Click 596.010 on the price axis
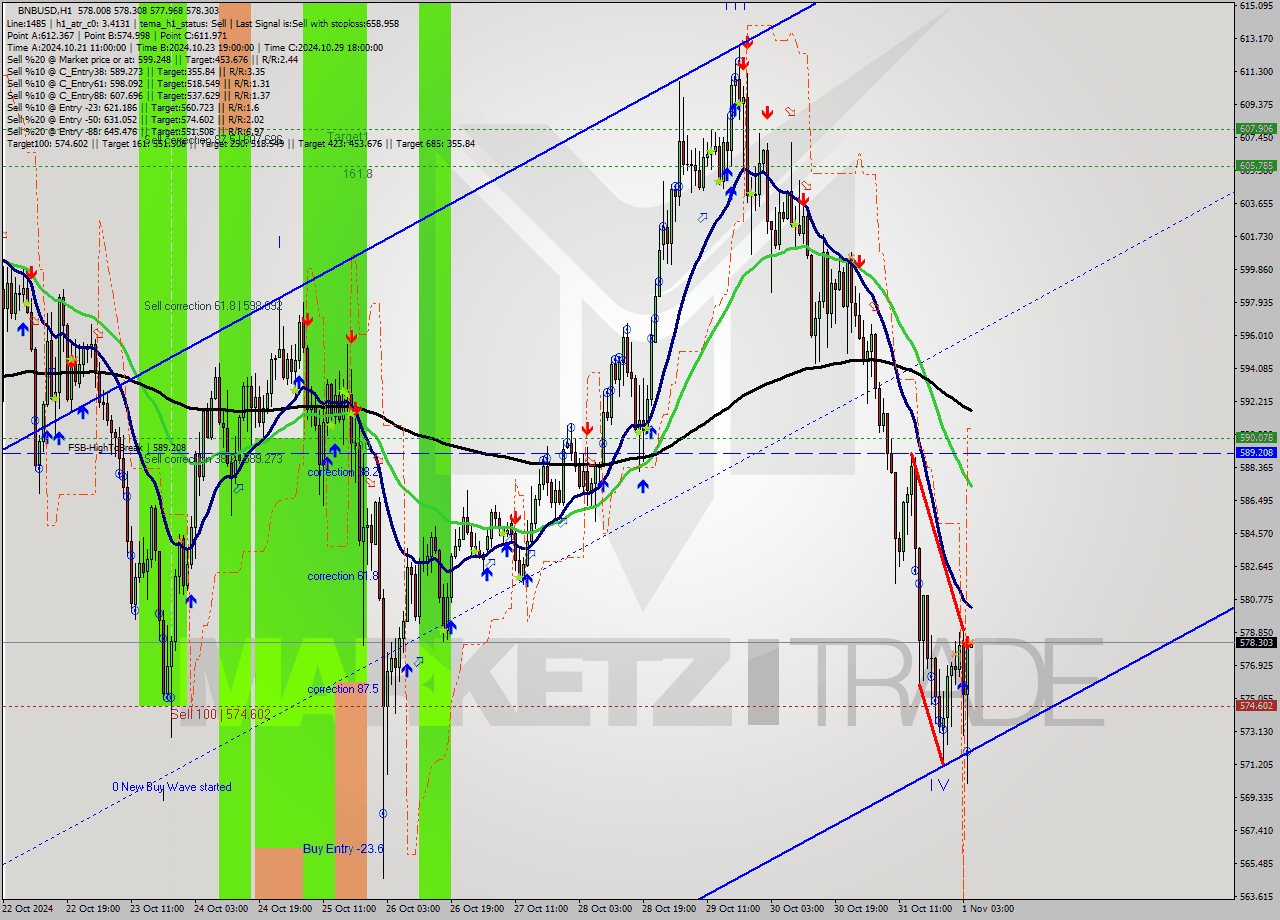The height and width of the screenshot is (920, 1280). 1256,336
